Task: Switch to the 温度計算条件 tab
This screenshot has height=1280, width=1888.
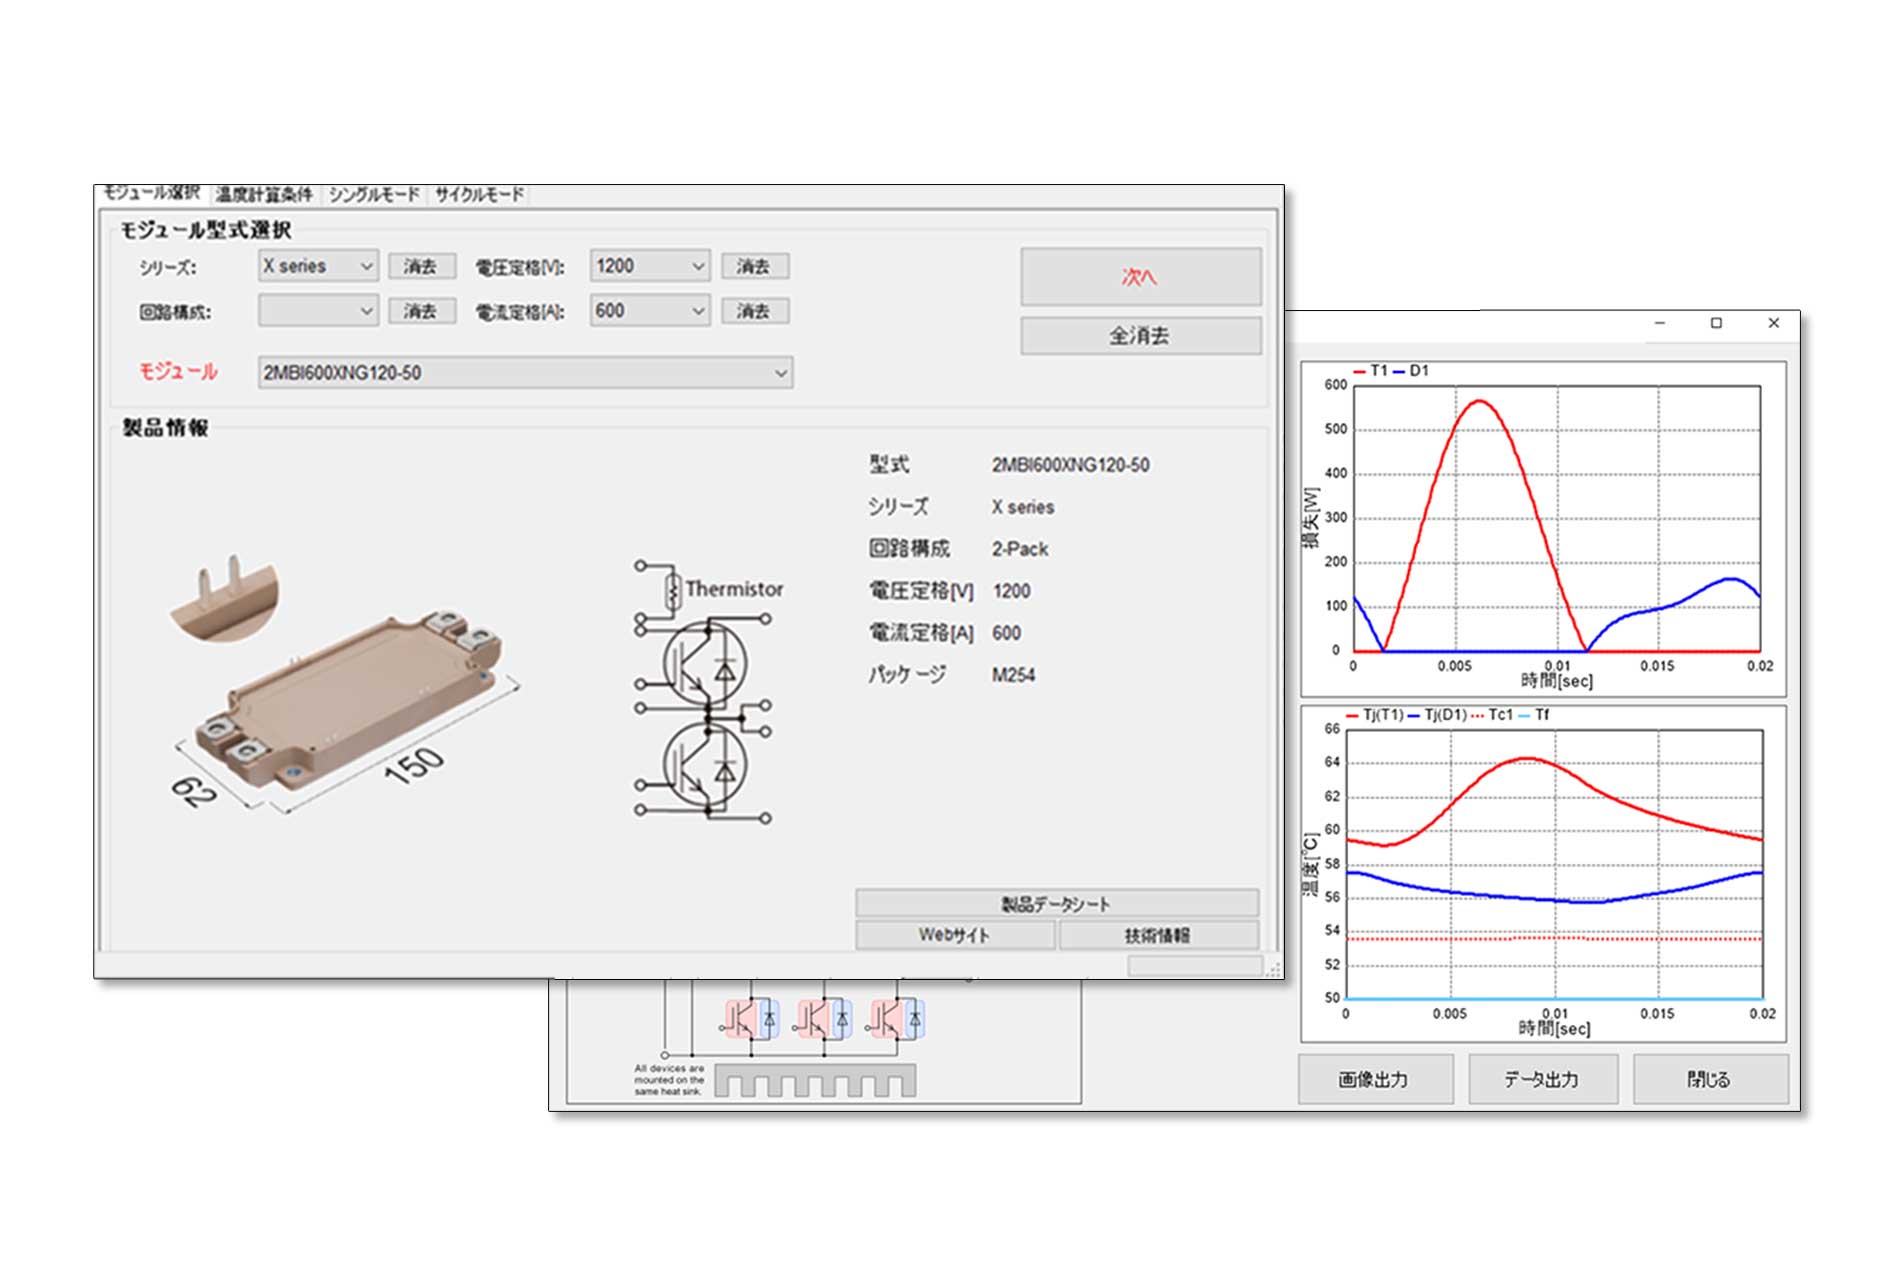Action: point(264,194)
